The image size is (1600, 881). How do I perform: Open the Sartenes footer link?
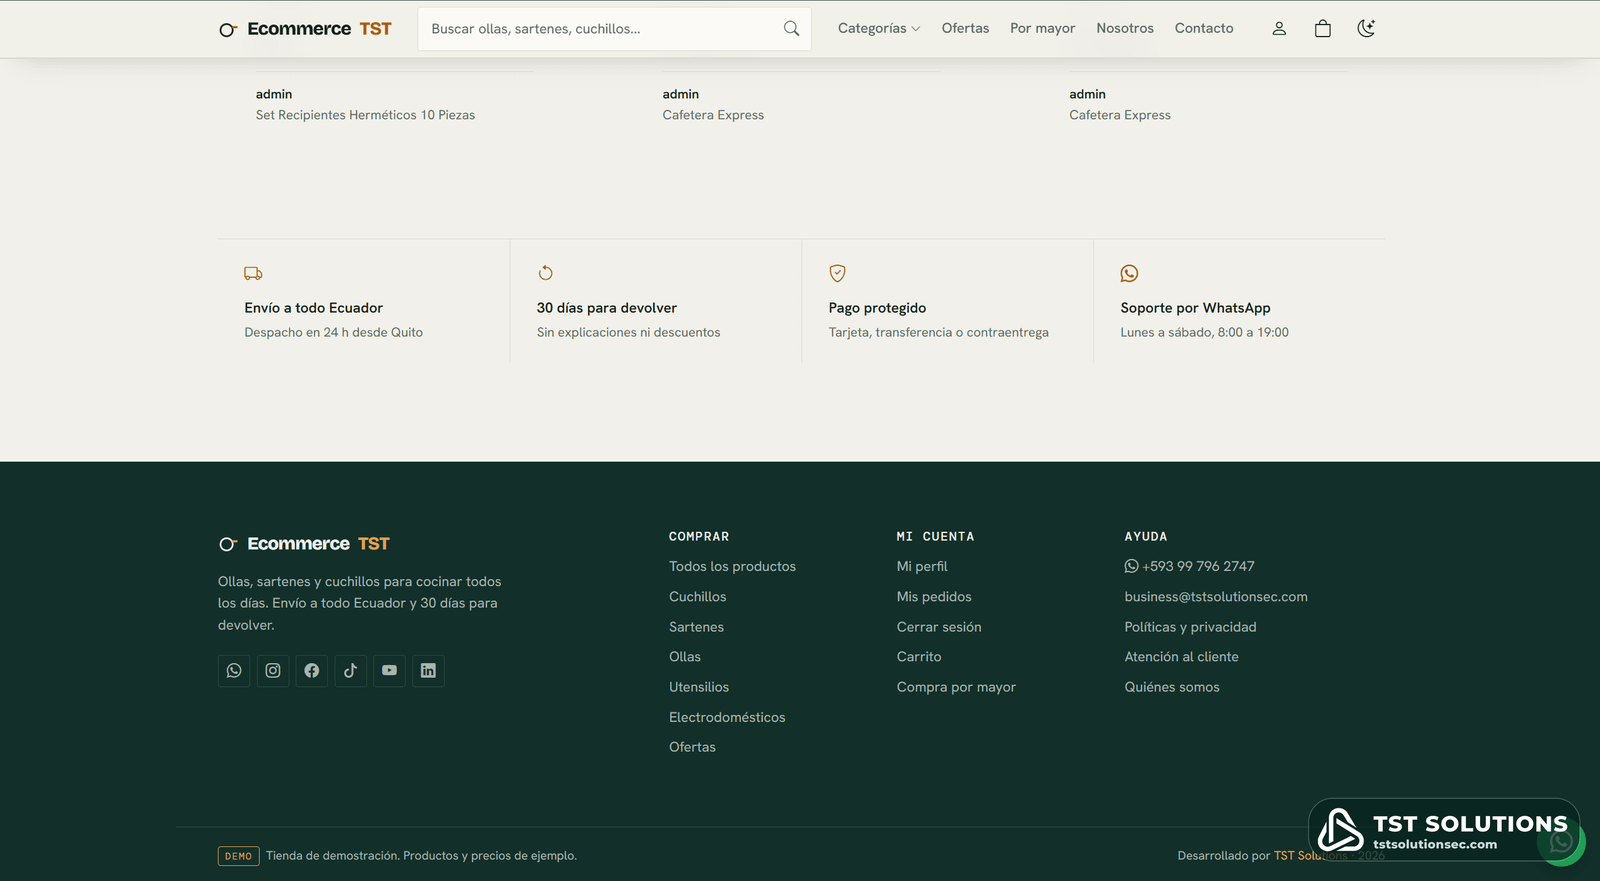tap(696, 627)
